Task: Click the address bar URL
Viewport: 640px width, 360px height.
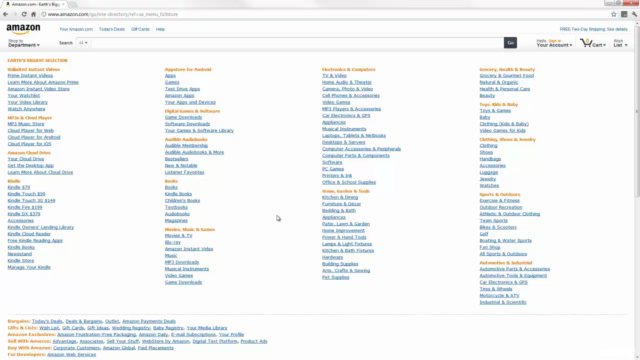Action: (x=113, y=14)
